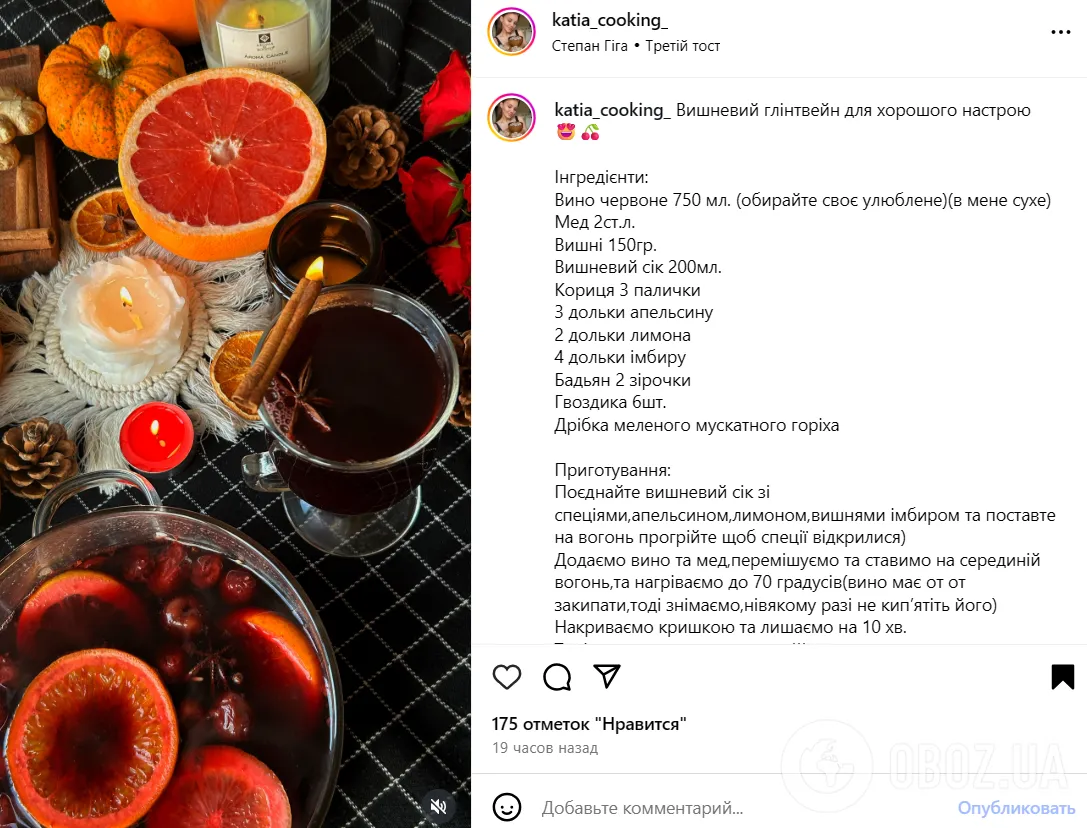1087x828 pixels.
Task: Click the Приготування section text
Action: pos(612,470)
